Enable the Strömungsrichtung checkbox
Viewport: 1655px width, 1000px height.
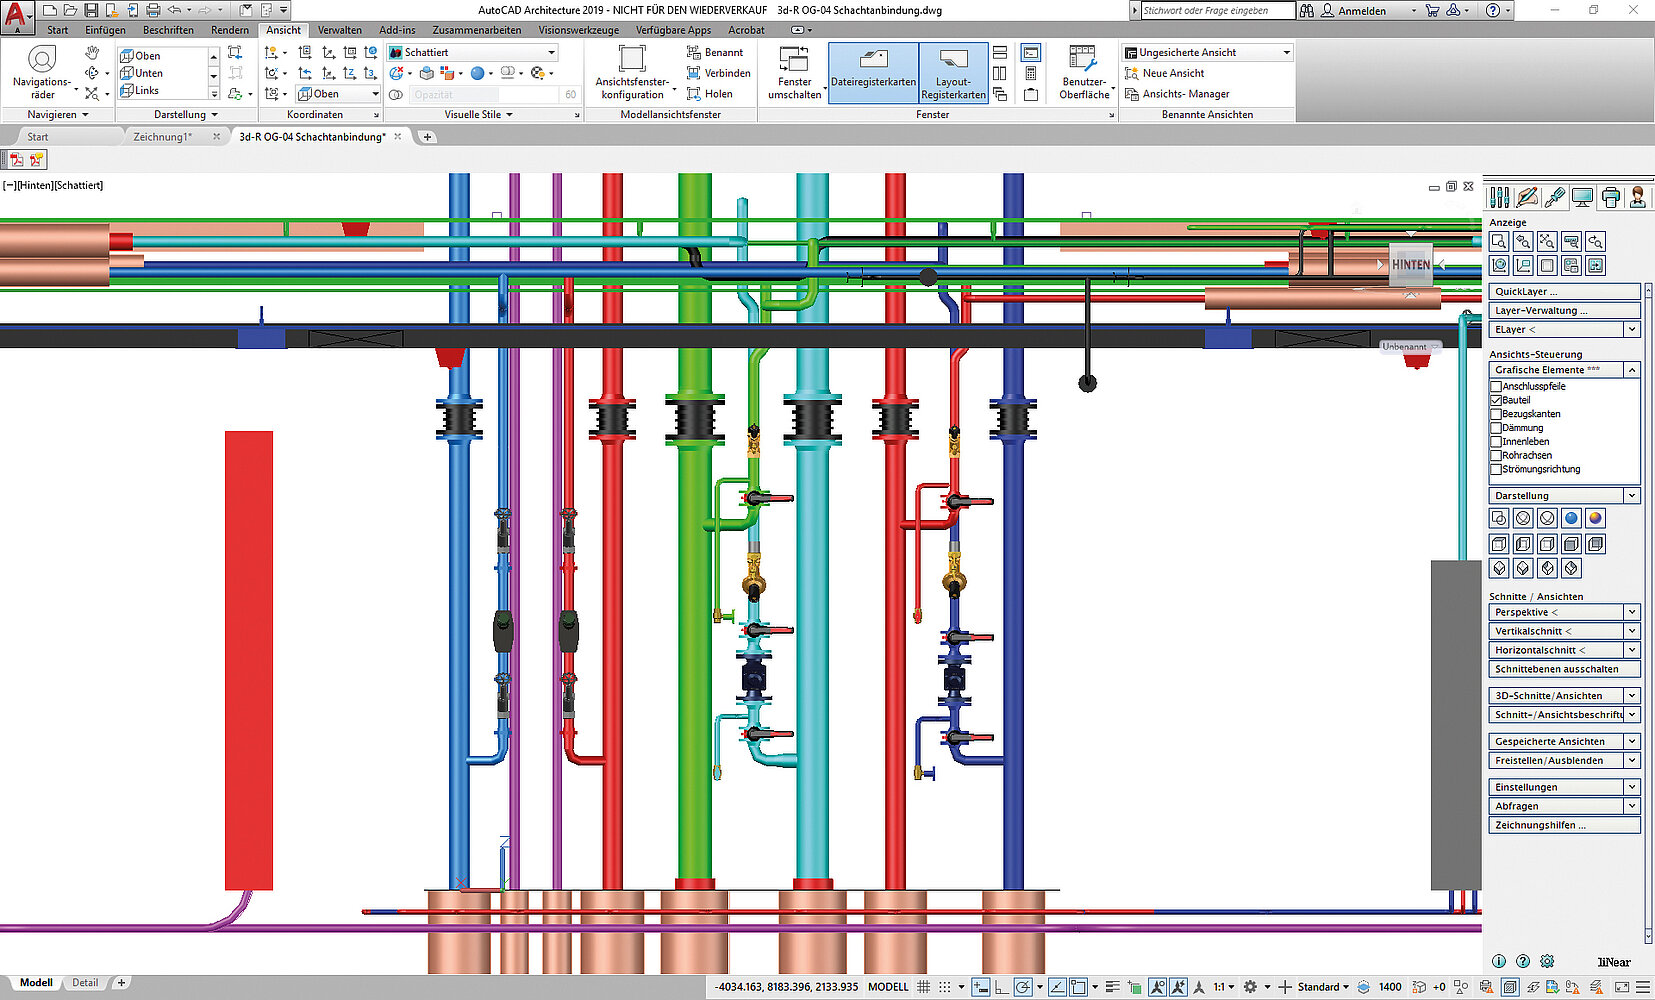click(x=1497, y=469)
